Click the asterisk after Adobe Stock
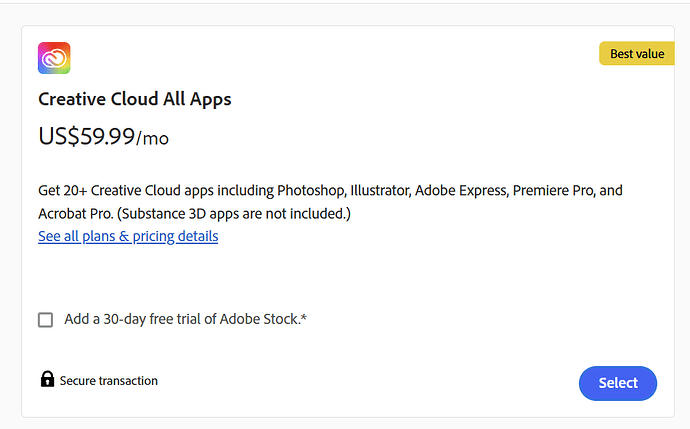The width and height of the screenshot is (690, 429). coord(304,317)
